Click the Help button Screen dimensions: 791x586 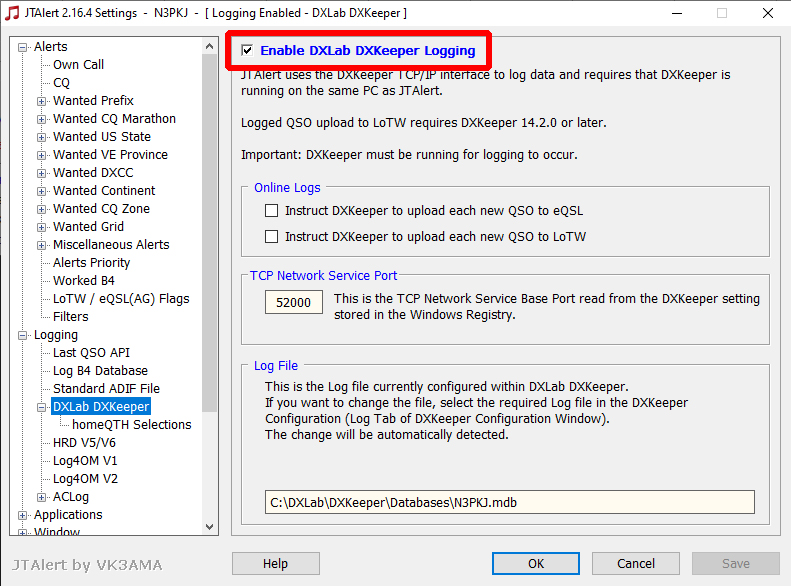tap(275, 564)
